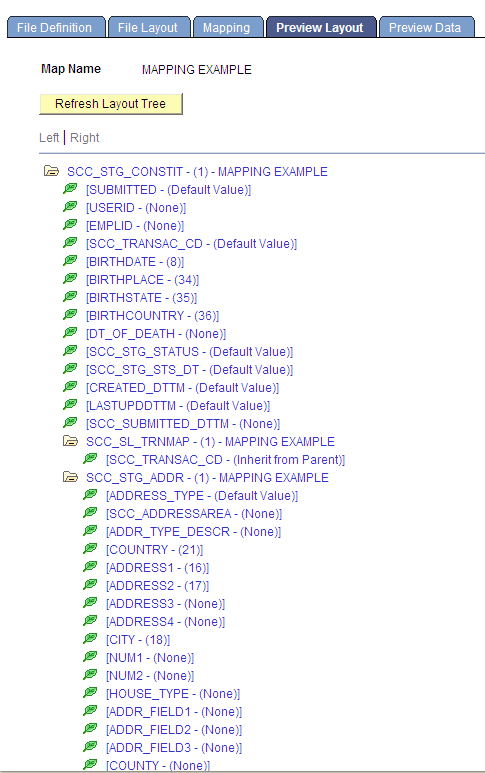Click the leaf icon beside CITY
The width and height of the screenshot is (485, 773).
click(90, 638)
